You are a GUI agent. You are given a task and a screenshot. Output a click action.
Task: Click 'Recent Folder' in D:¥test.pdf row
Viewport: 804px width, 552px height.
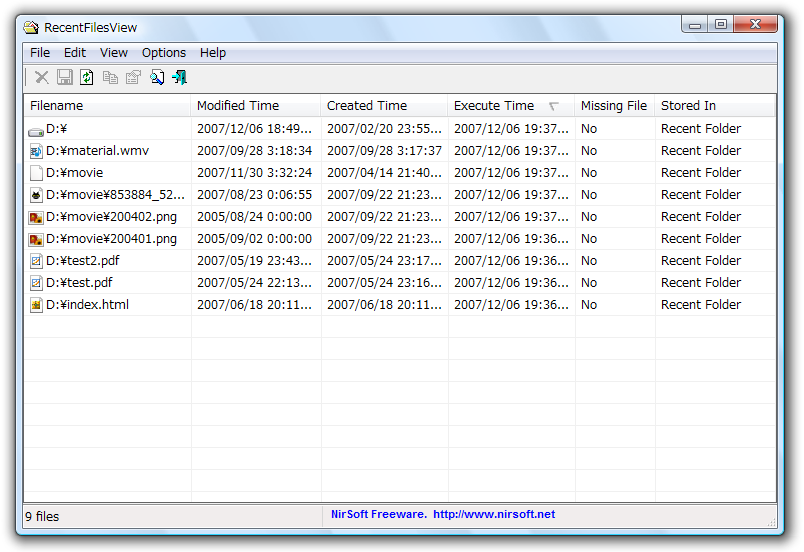coord(700,283)
